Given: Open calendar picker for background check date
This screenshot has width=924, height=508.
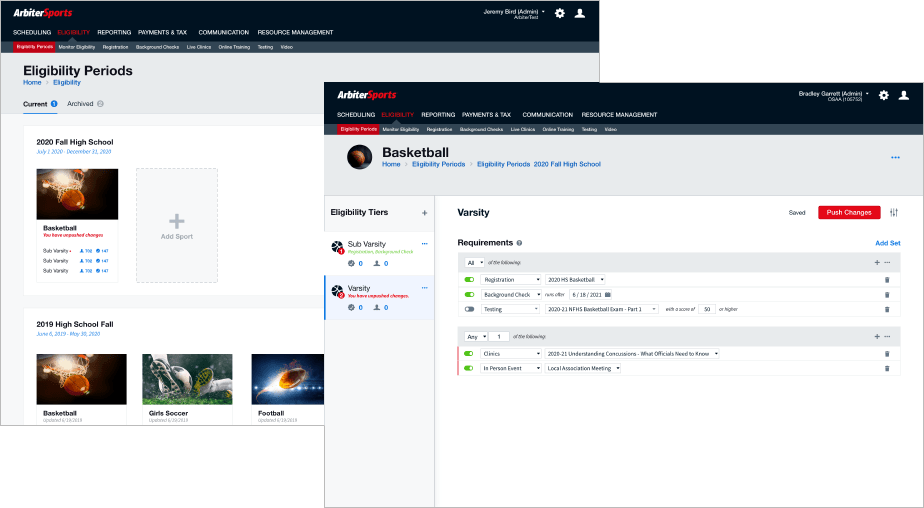Looking at the screenshot, I should tap(608, 294).
